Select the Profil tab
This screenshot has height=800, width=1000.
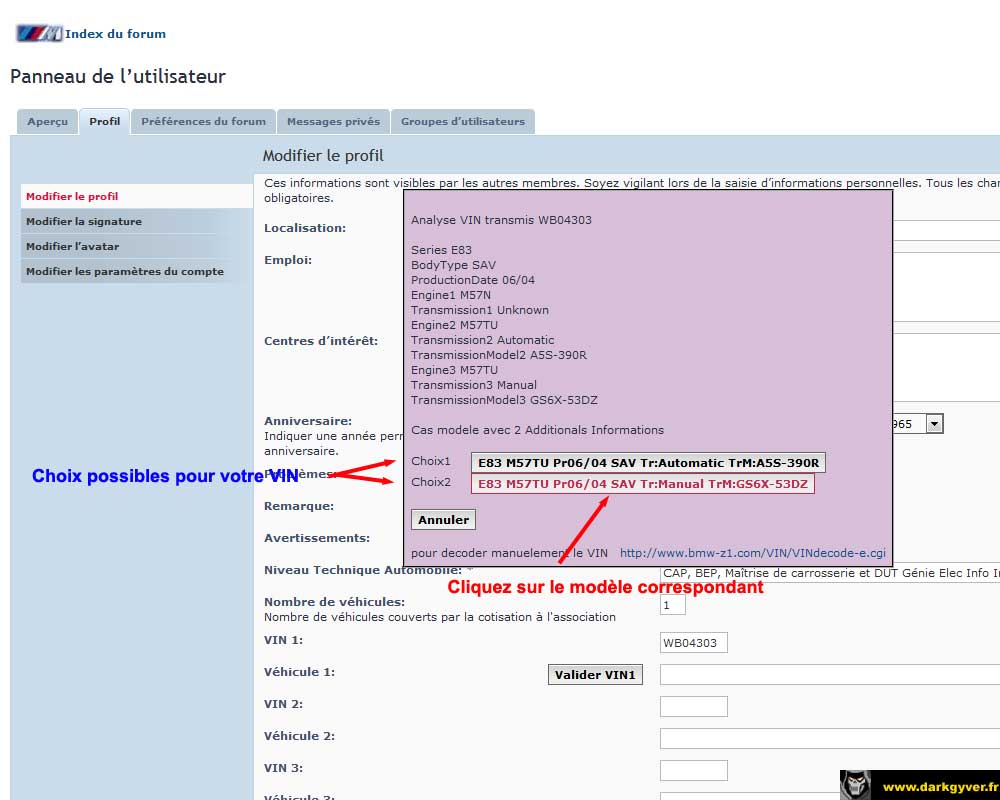[x=105, y=121]
